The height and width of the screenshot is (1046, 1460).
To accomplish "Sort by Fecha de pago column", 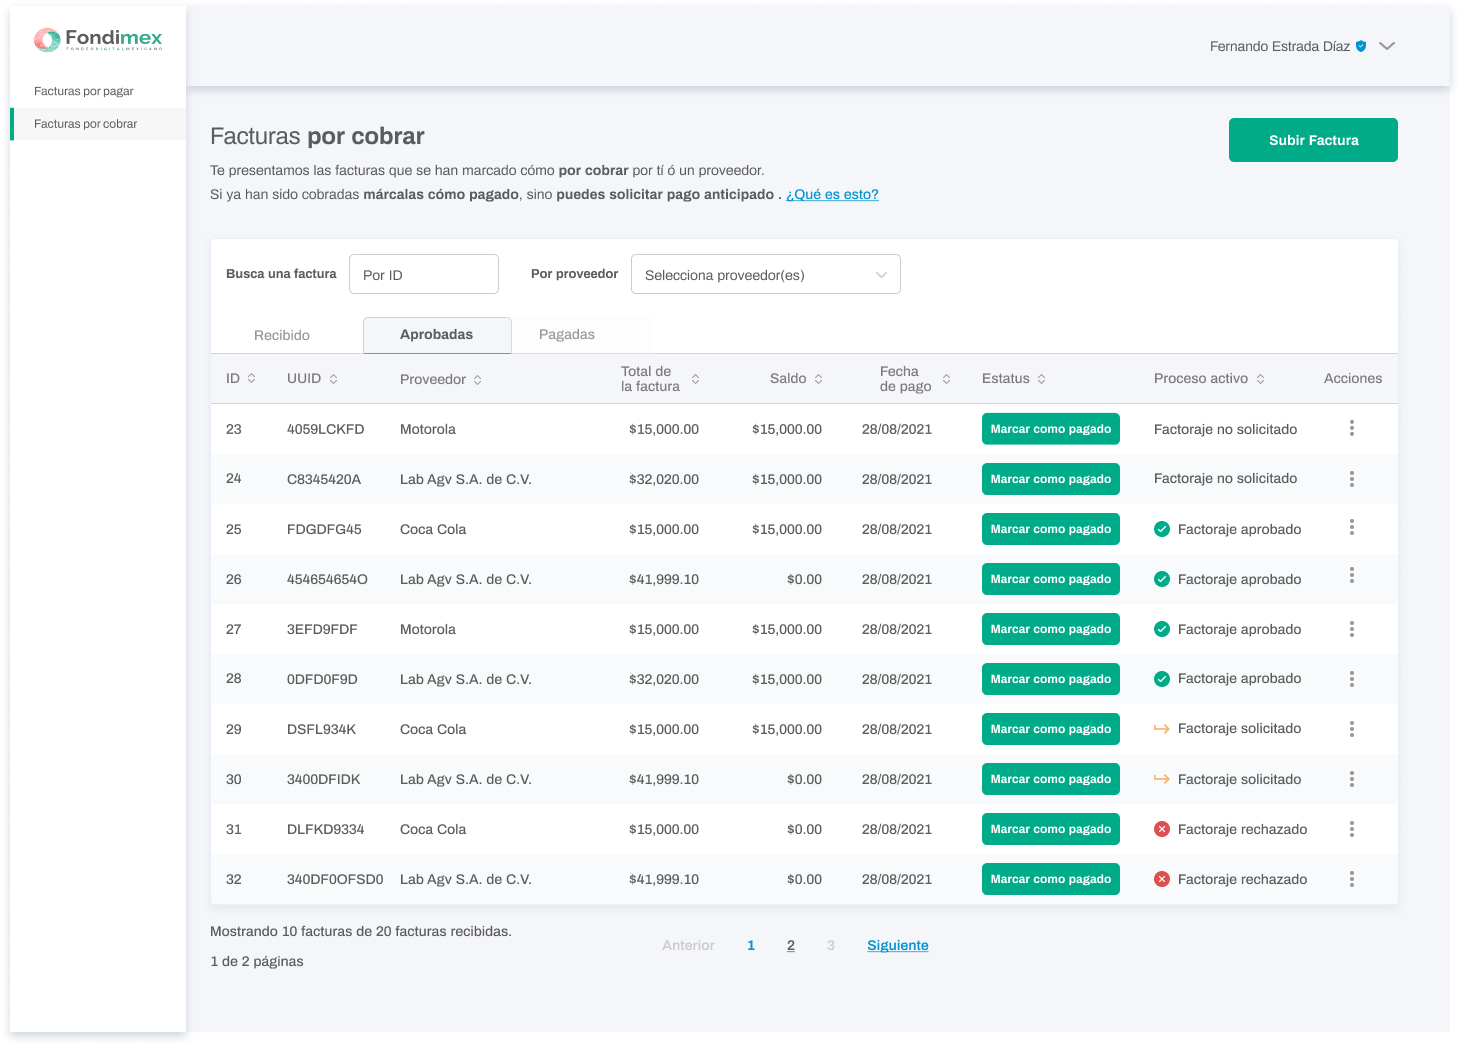I will 947,379.
